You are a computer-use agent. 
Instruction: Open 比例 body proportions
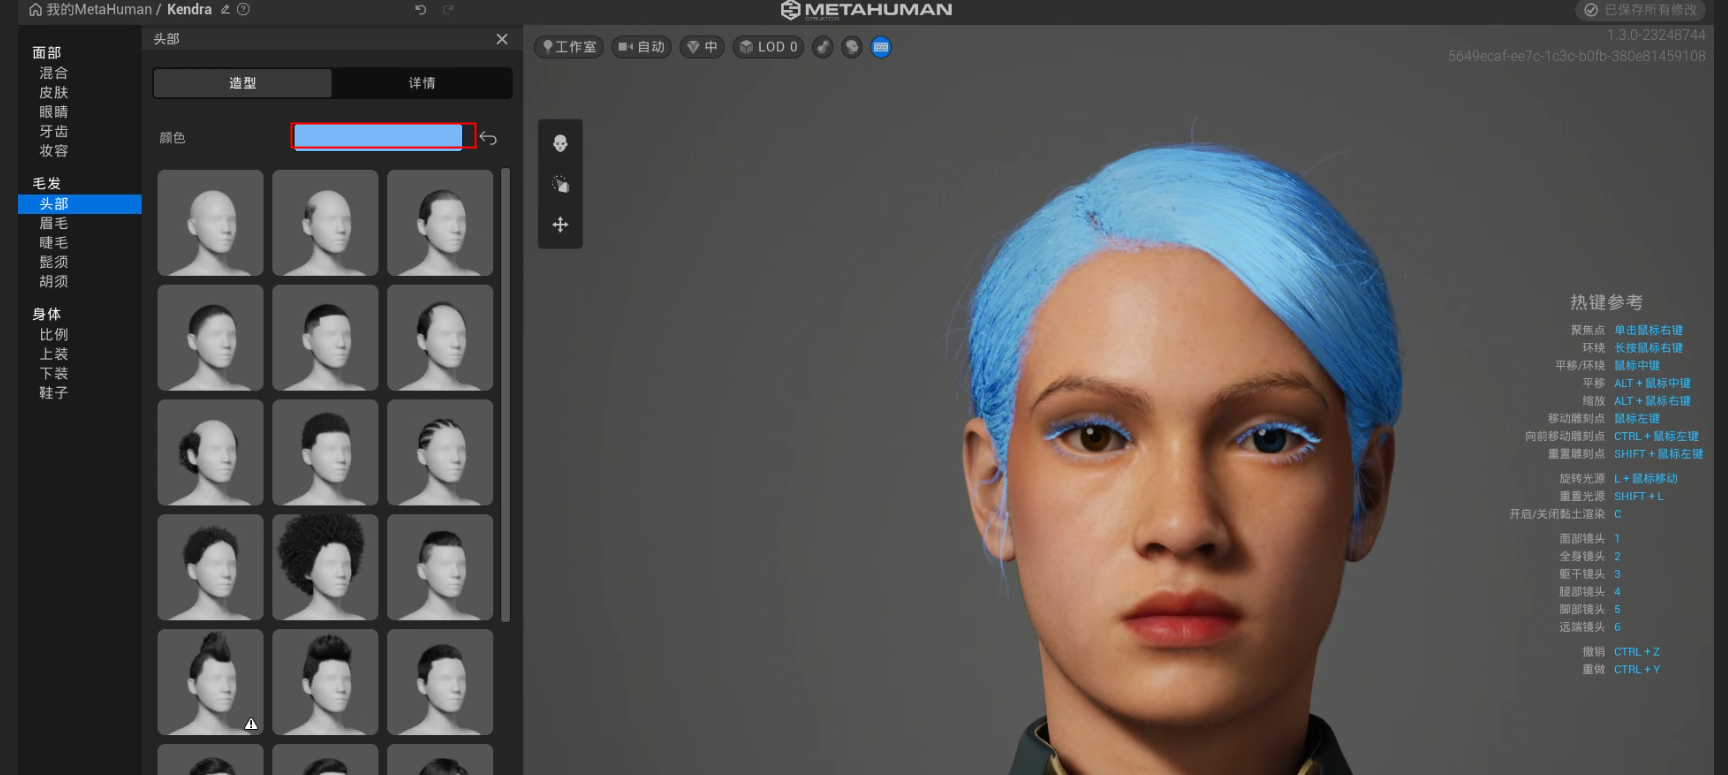pyautogui.click(x=54, y=335)
